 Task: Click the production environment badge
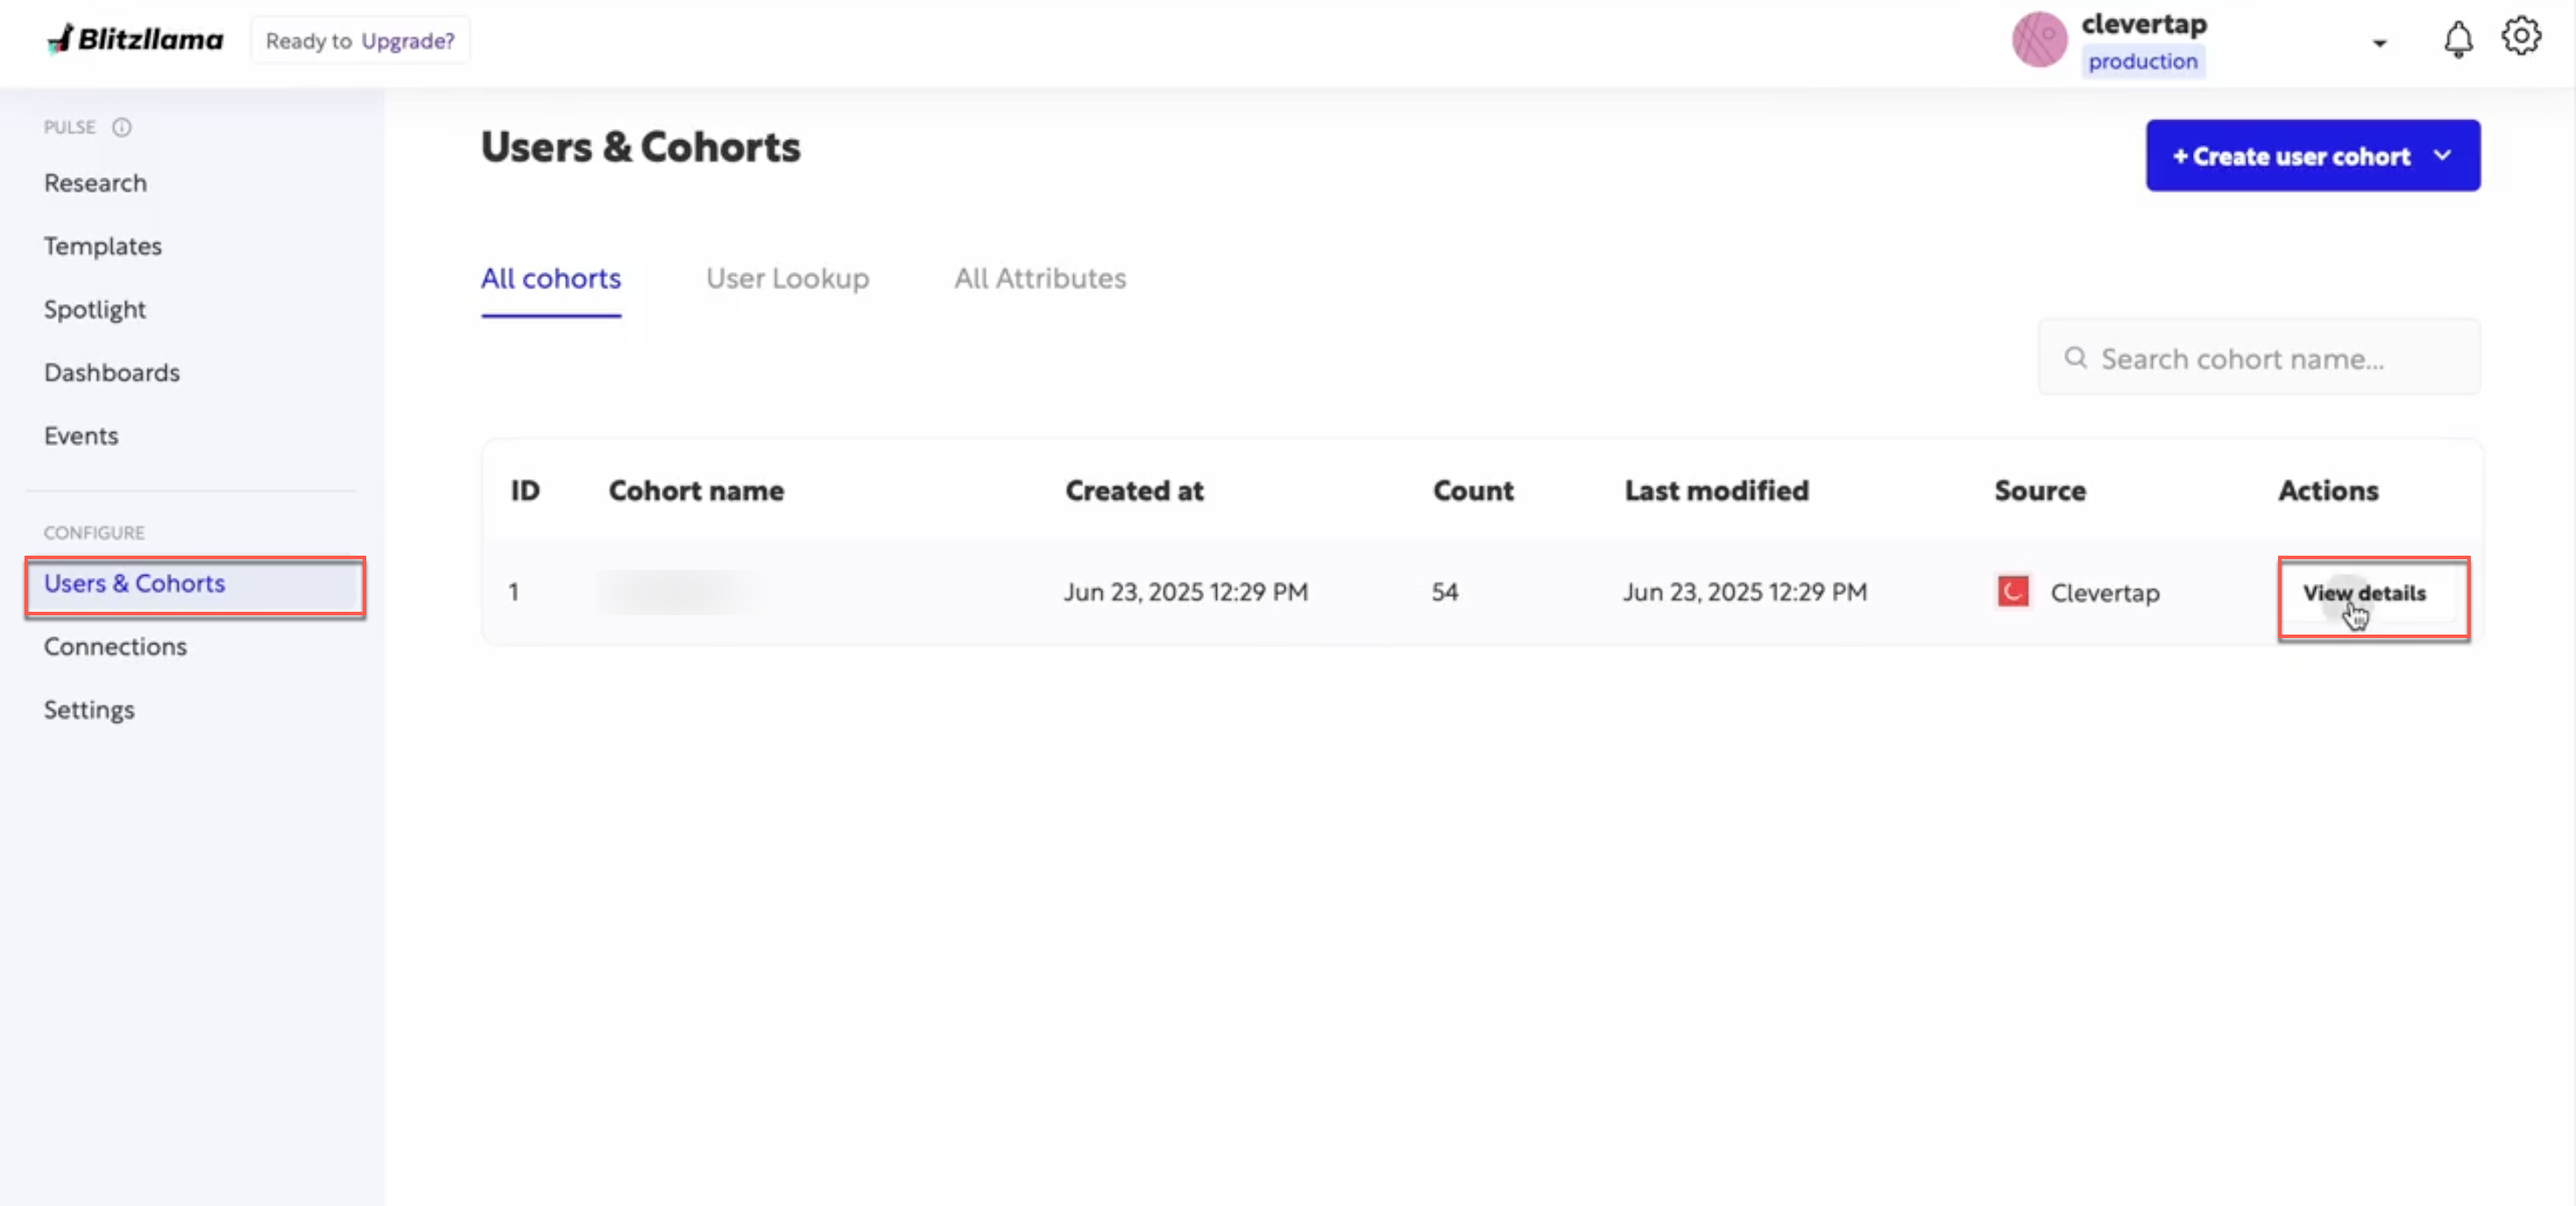pyautogui.click(x=2143, y=61)
